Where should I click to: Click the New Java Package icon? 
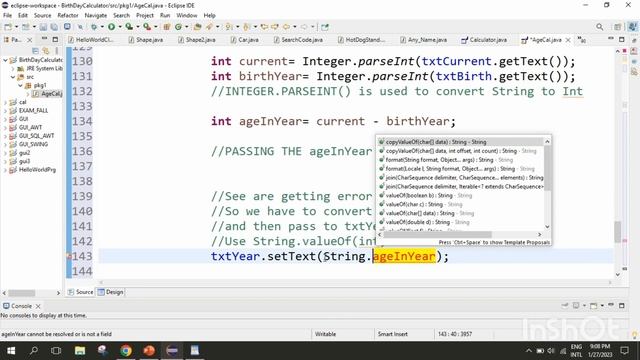(x=167, y=27)
